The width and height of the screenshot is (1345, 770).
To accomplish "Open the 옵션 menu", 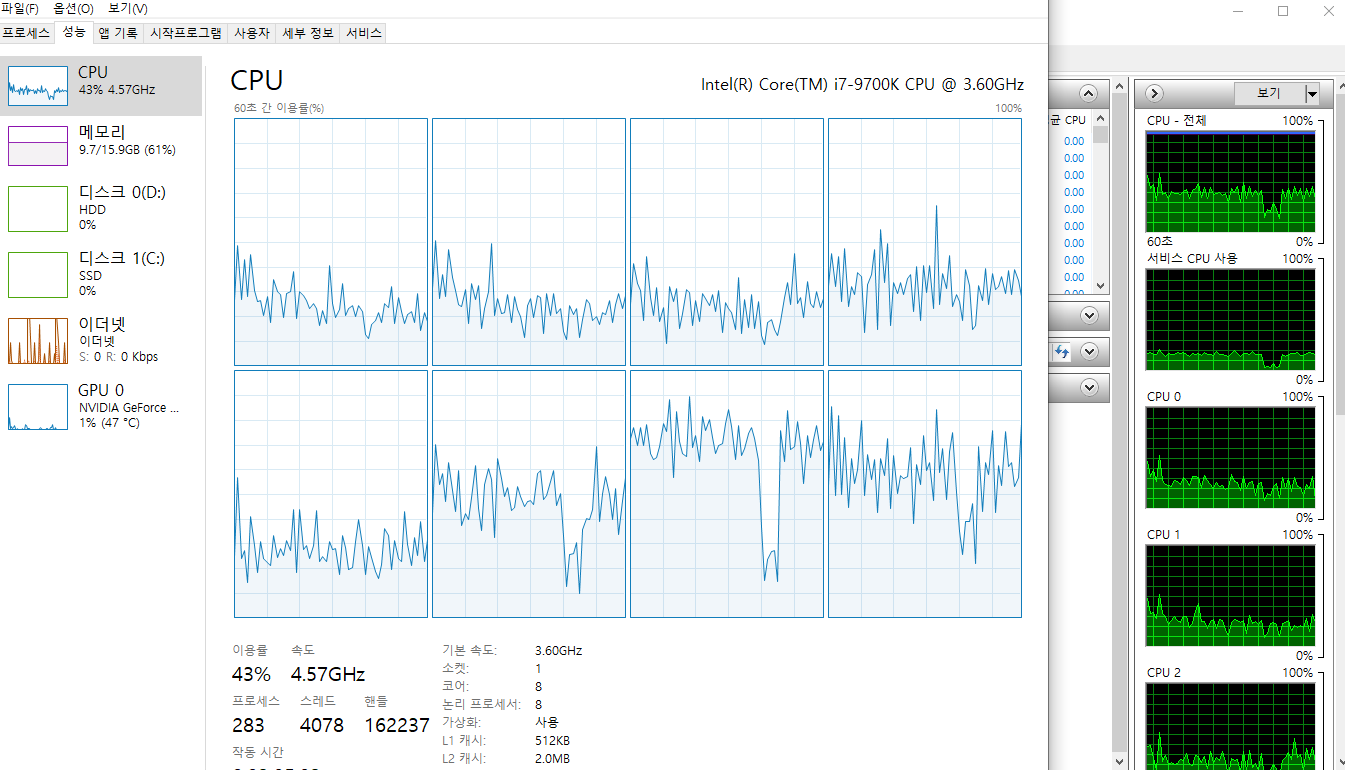I will tap(73, 9).
